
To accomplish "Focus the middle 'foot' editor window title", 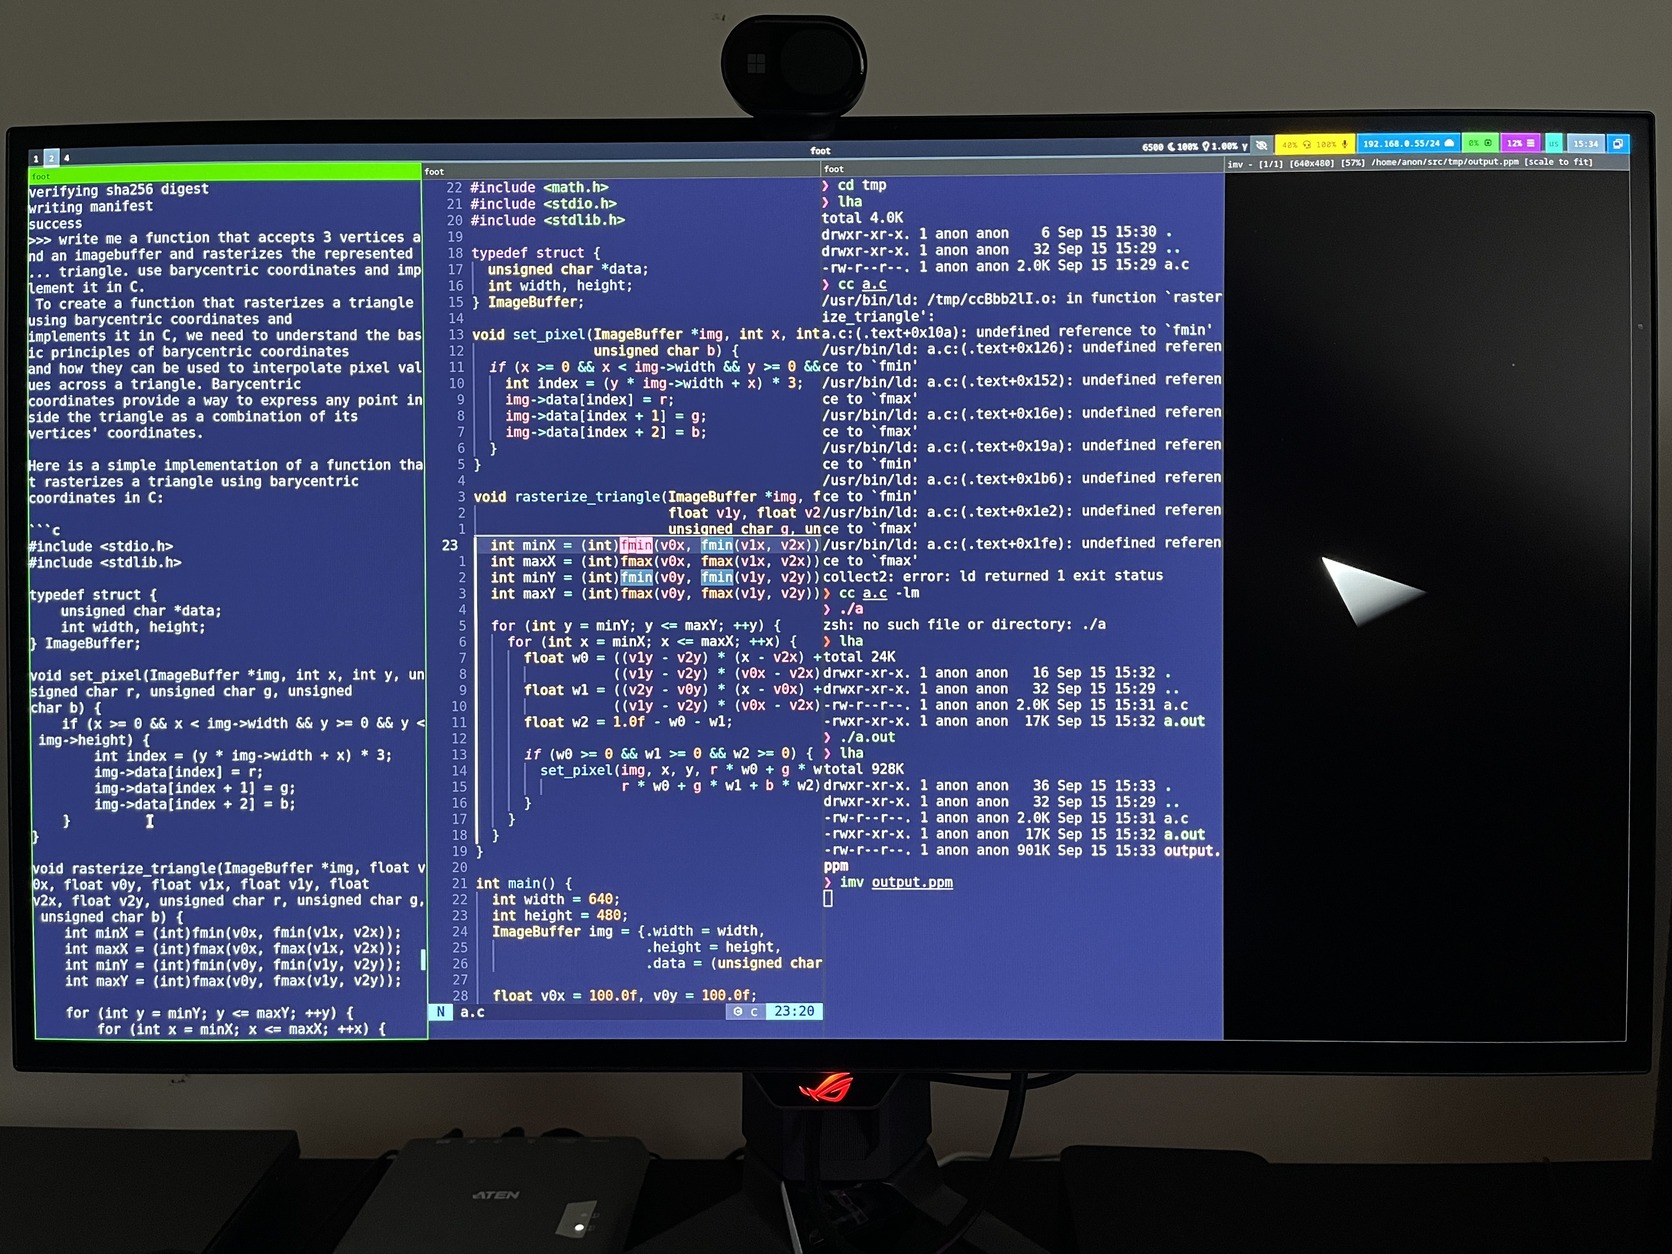I will click(x=621, y=171).
